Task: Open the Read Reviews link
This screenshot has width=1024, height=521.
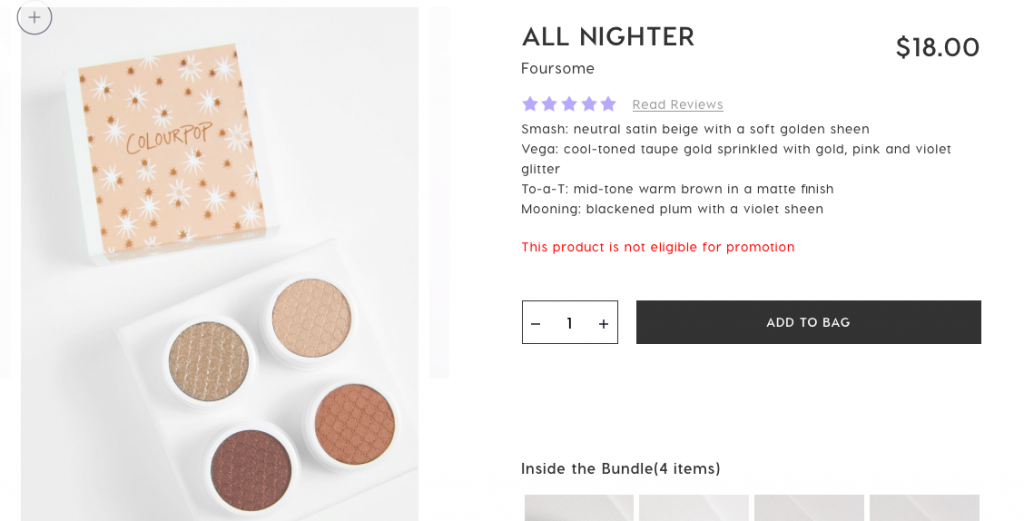Action: click(x=677, y=105)
